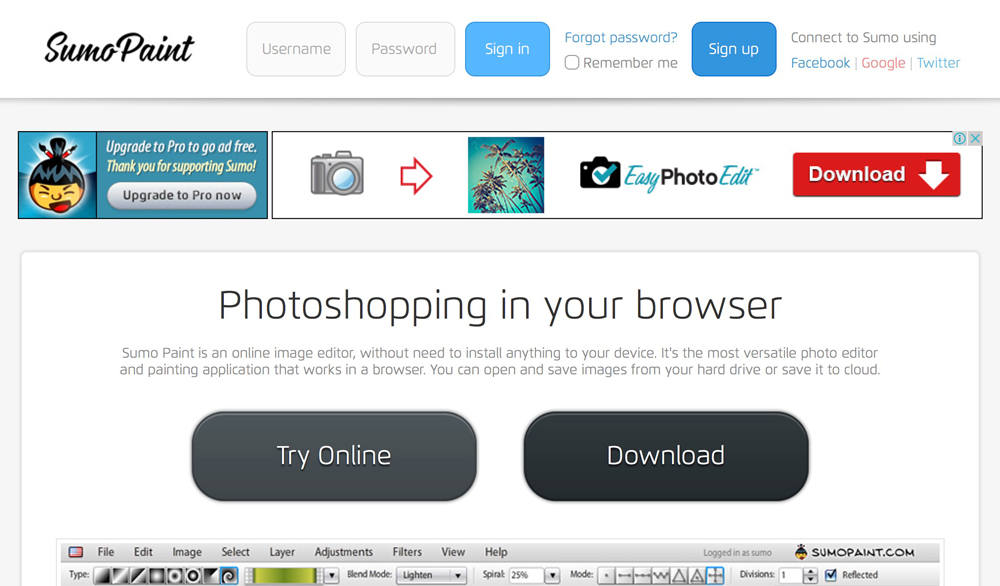Tick the Remember me checkbox
The height and width of the screenshot is (586, 1000).
572,62
